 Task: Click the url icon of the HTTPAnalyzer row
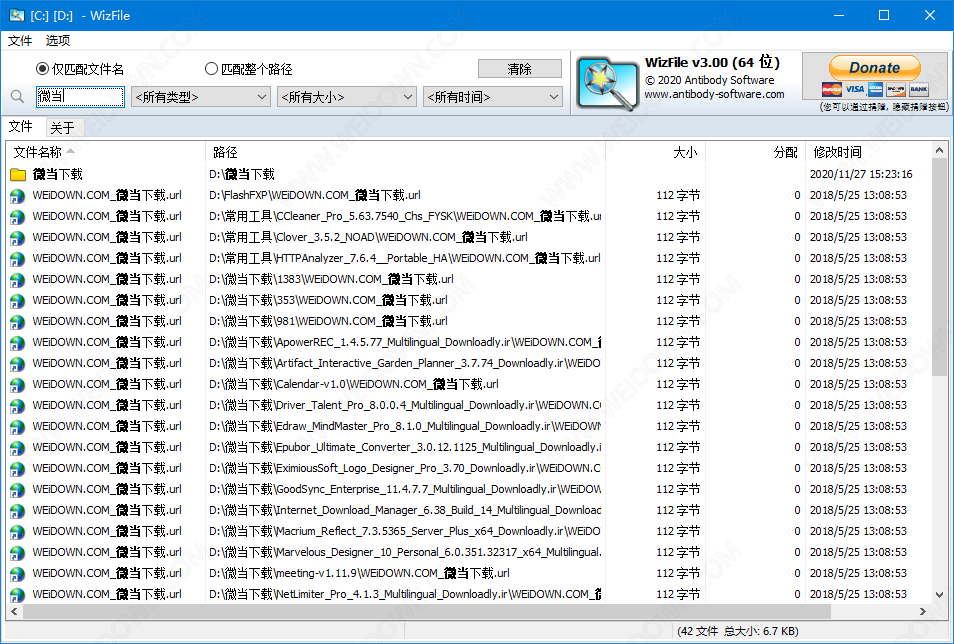point(18,259)
